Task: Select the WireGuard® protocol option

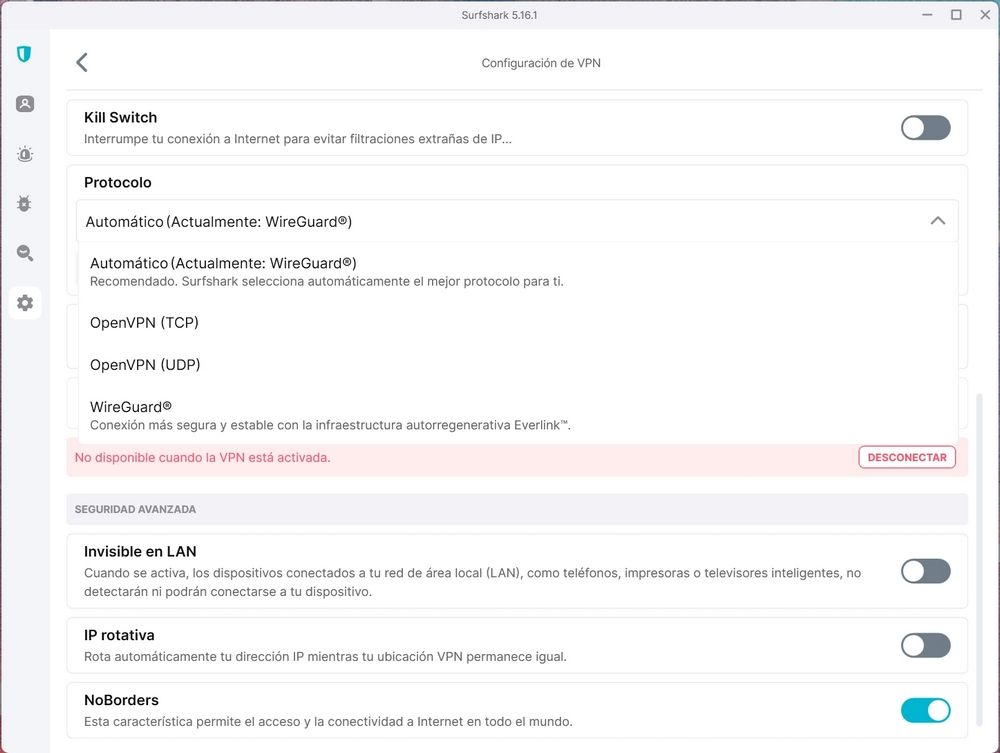Action: (x=517, y=415)
